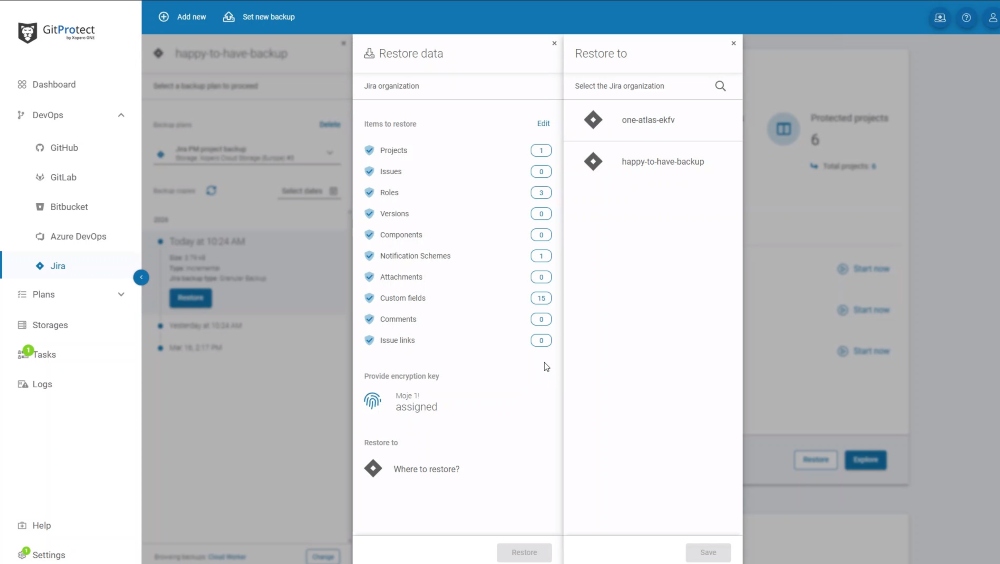Uncheck the Components item
The height and width of the screenshot is (564, 1000).
[x=369, y=234]
